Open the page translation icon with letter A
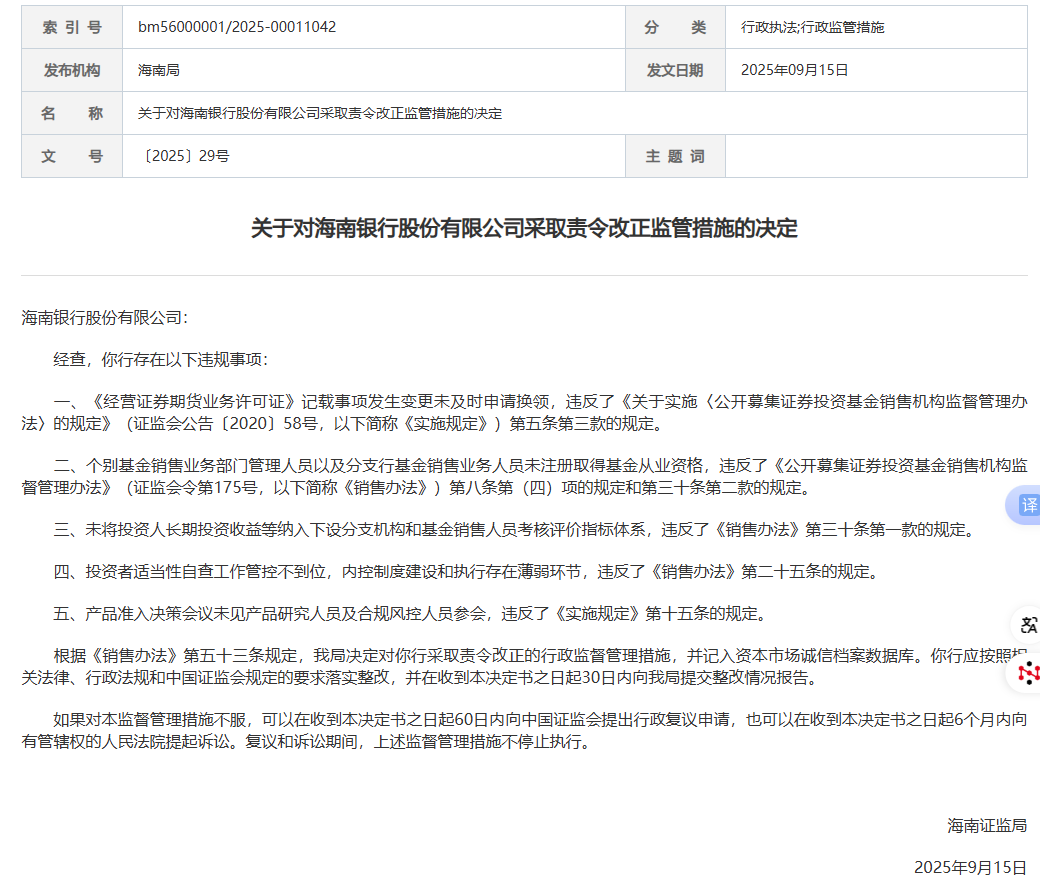1040x883 pixels. [x=1028, y=625]
